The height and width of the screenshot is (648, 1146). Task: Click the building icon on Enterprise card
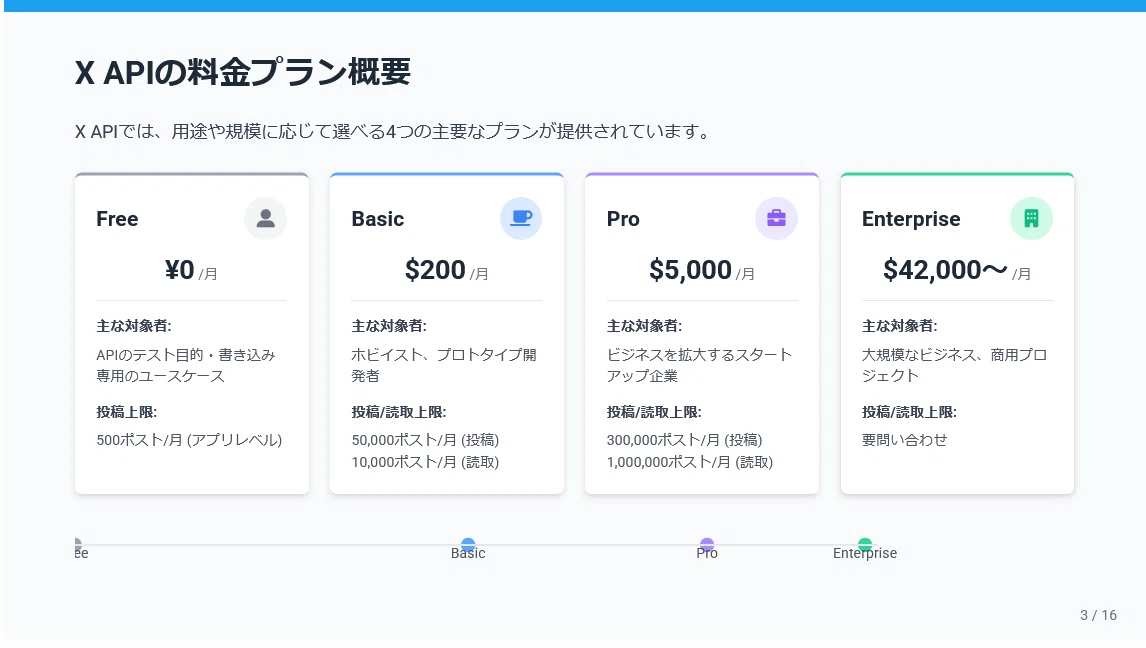1031,218
